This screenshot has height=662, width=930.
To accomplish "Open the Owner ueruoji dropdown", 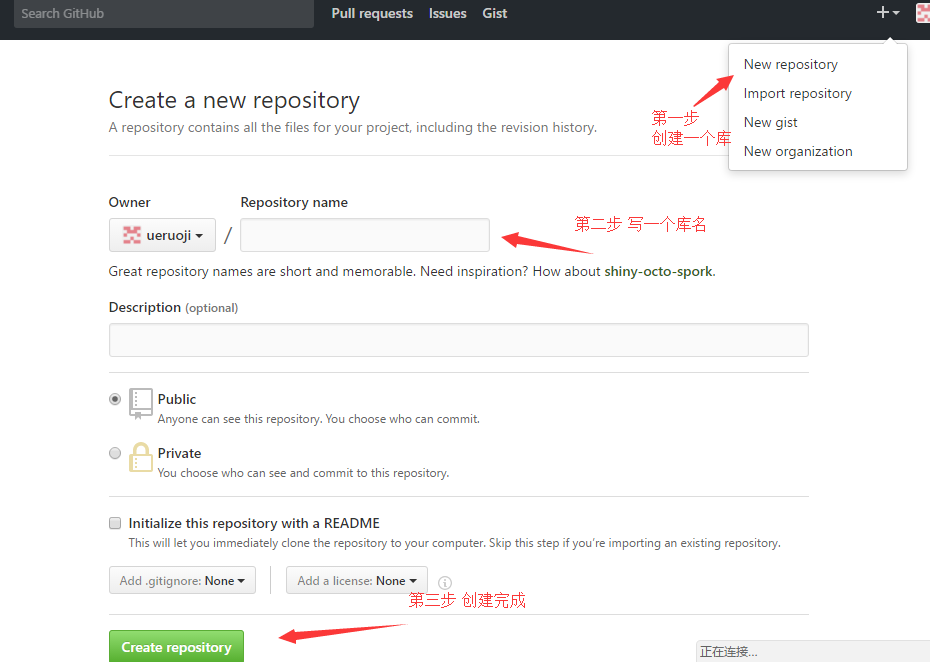I will pos(162,235).
